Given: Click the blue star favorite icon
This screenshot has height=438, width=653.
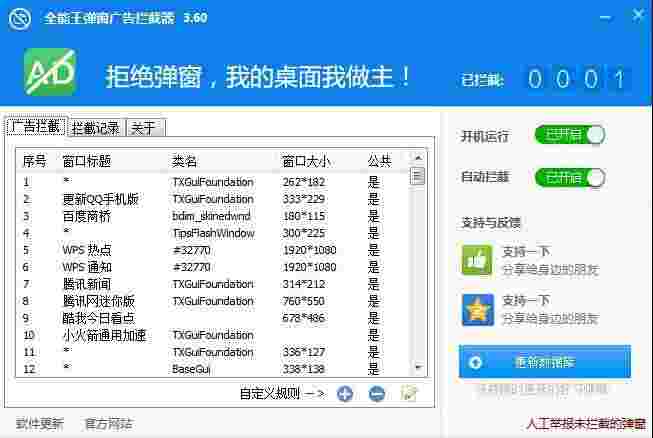Looking at the screenshot, I should (478, 310).
